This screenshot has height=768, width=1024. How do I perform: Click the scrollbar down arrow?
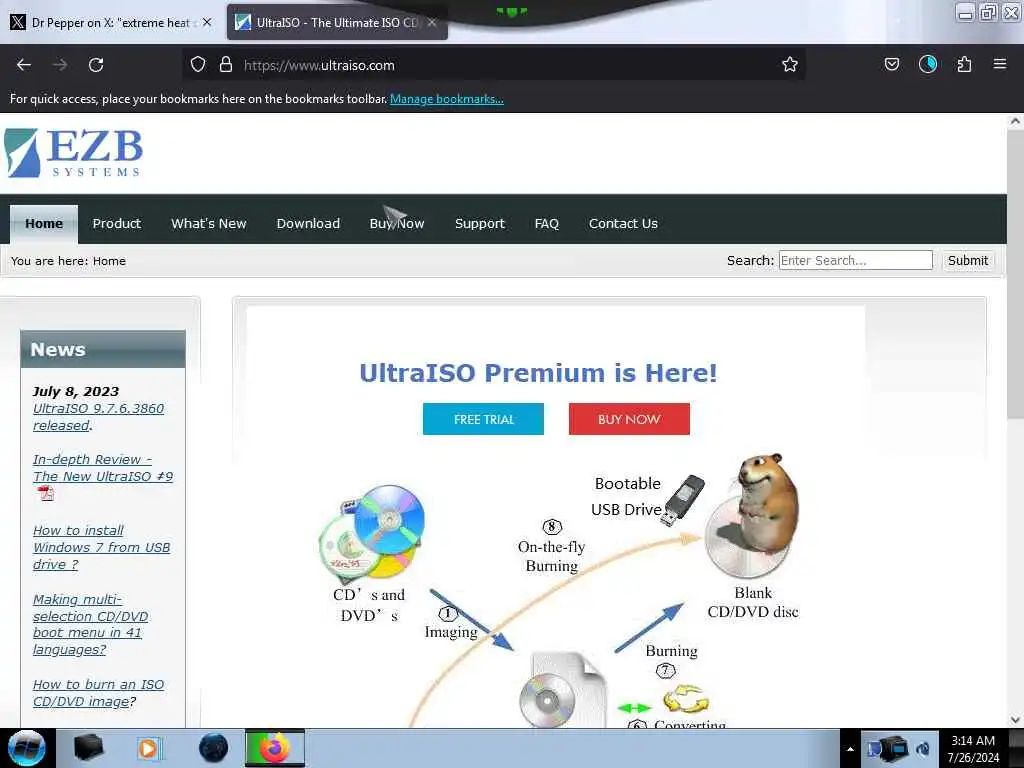(x=1015, y=720)
